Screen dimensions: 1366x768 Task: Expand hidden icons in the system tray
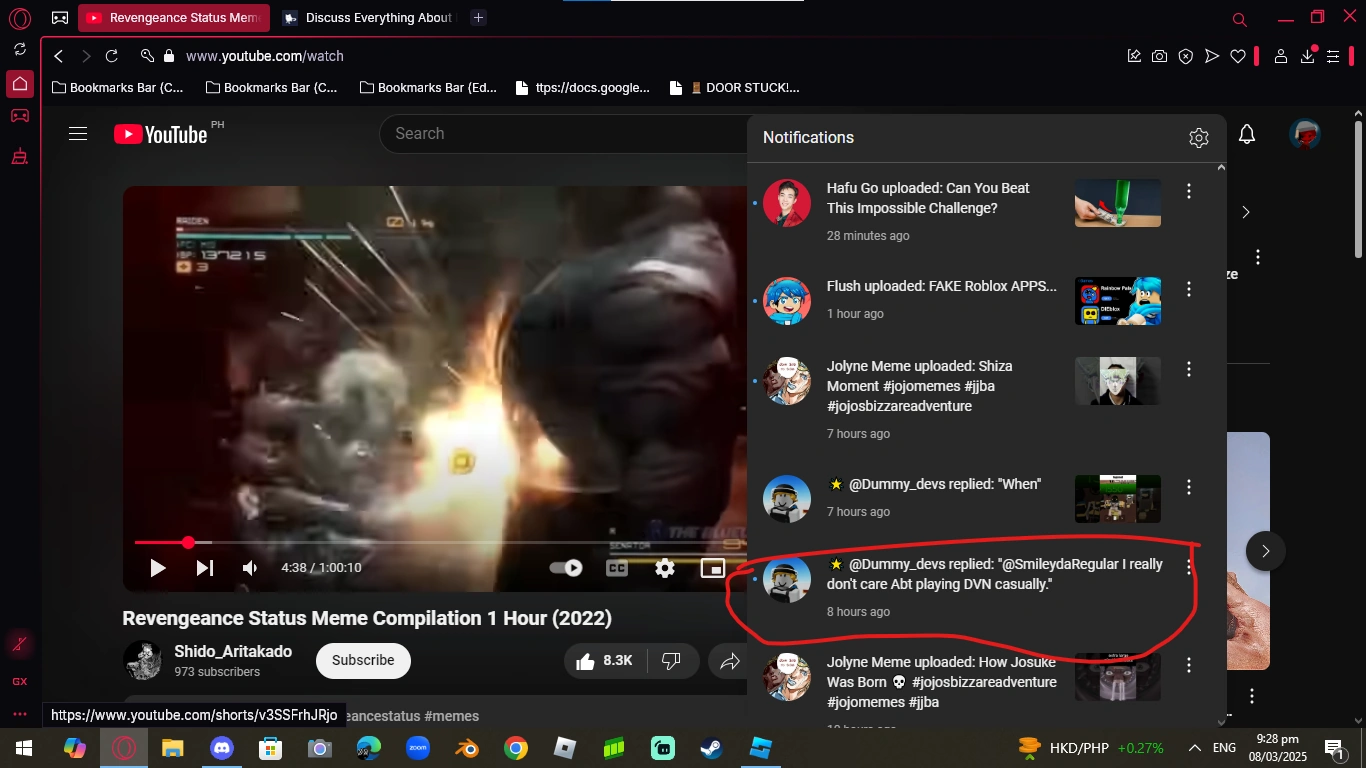coord(1194,747)
